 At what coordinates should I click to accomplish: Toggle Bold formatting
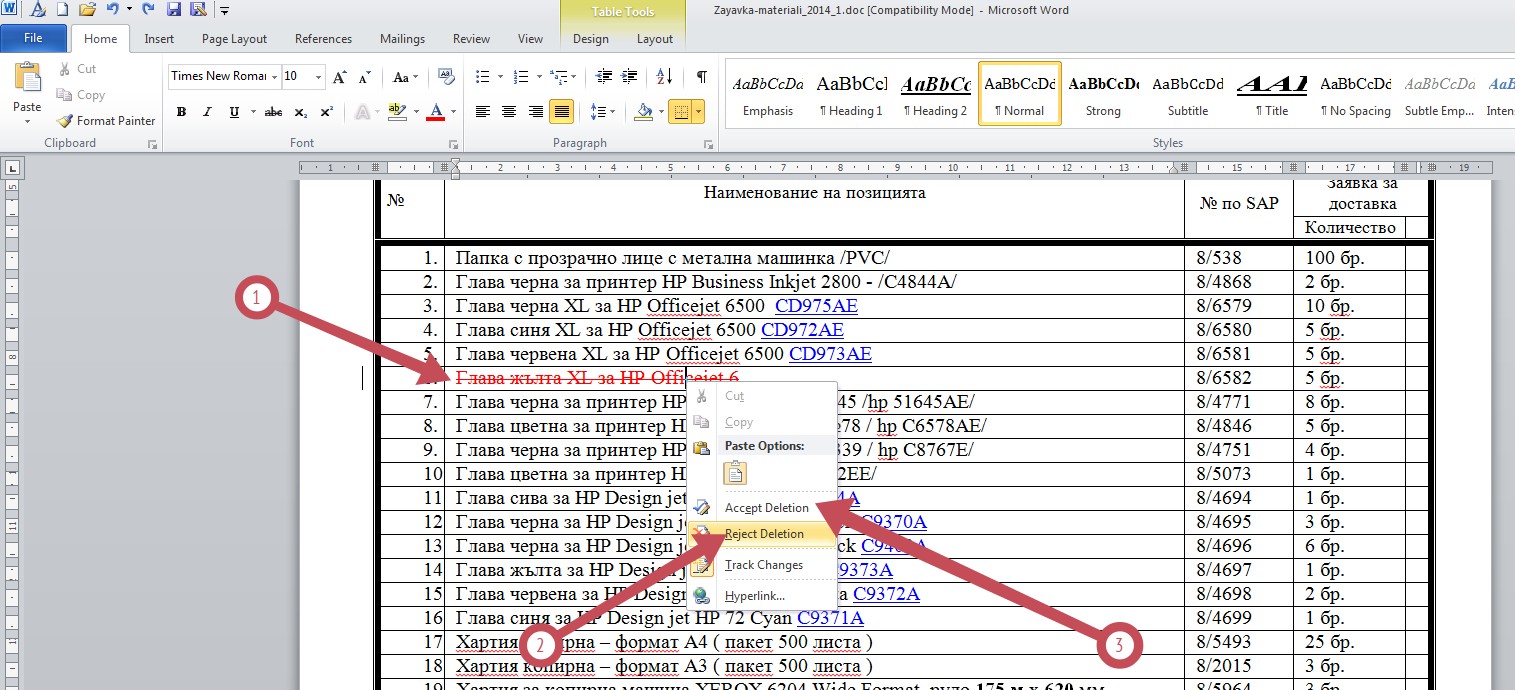coord(181,112)
